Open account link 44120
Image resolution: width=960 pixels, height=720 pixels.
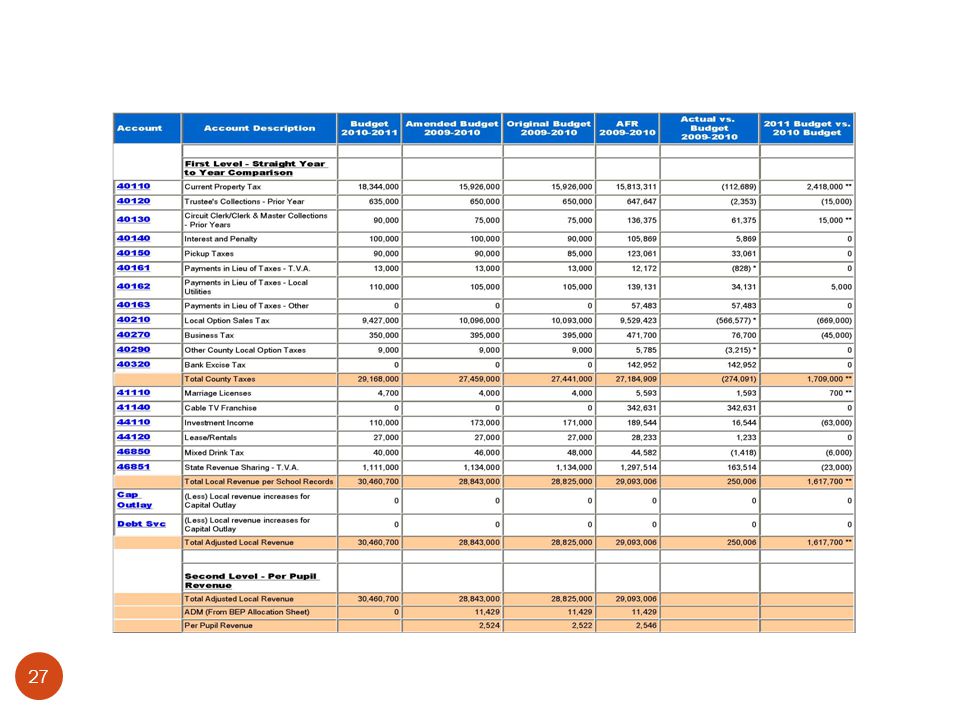point(133,437)
